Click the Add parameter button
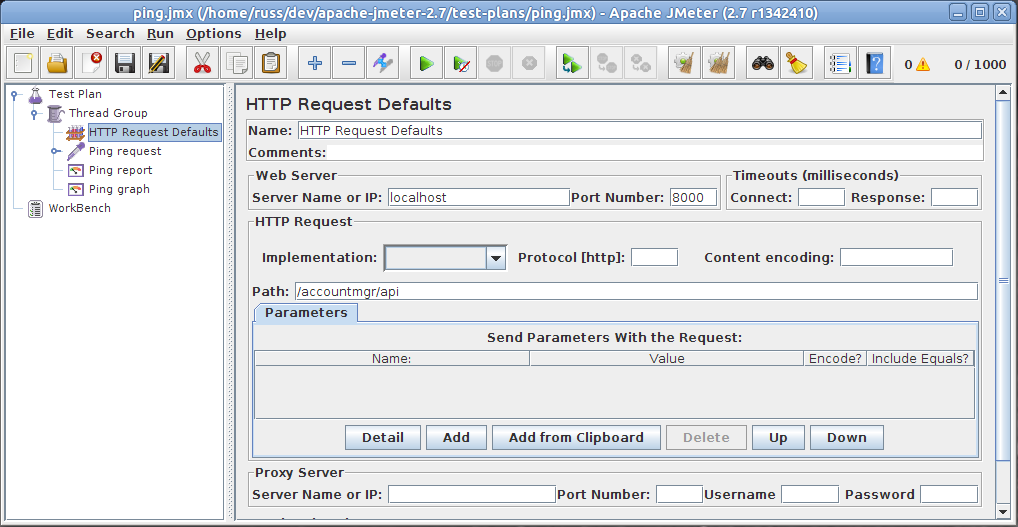 (456, 437)
